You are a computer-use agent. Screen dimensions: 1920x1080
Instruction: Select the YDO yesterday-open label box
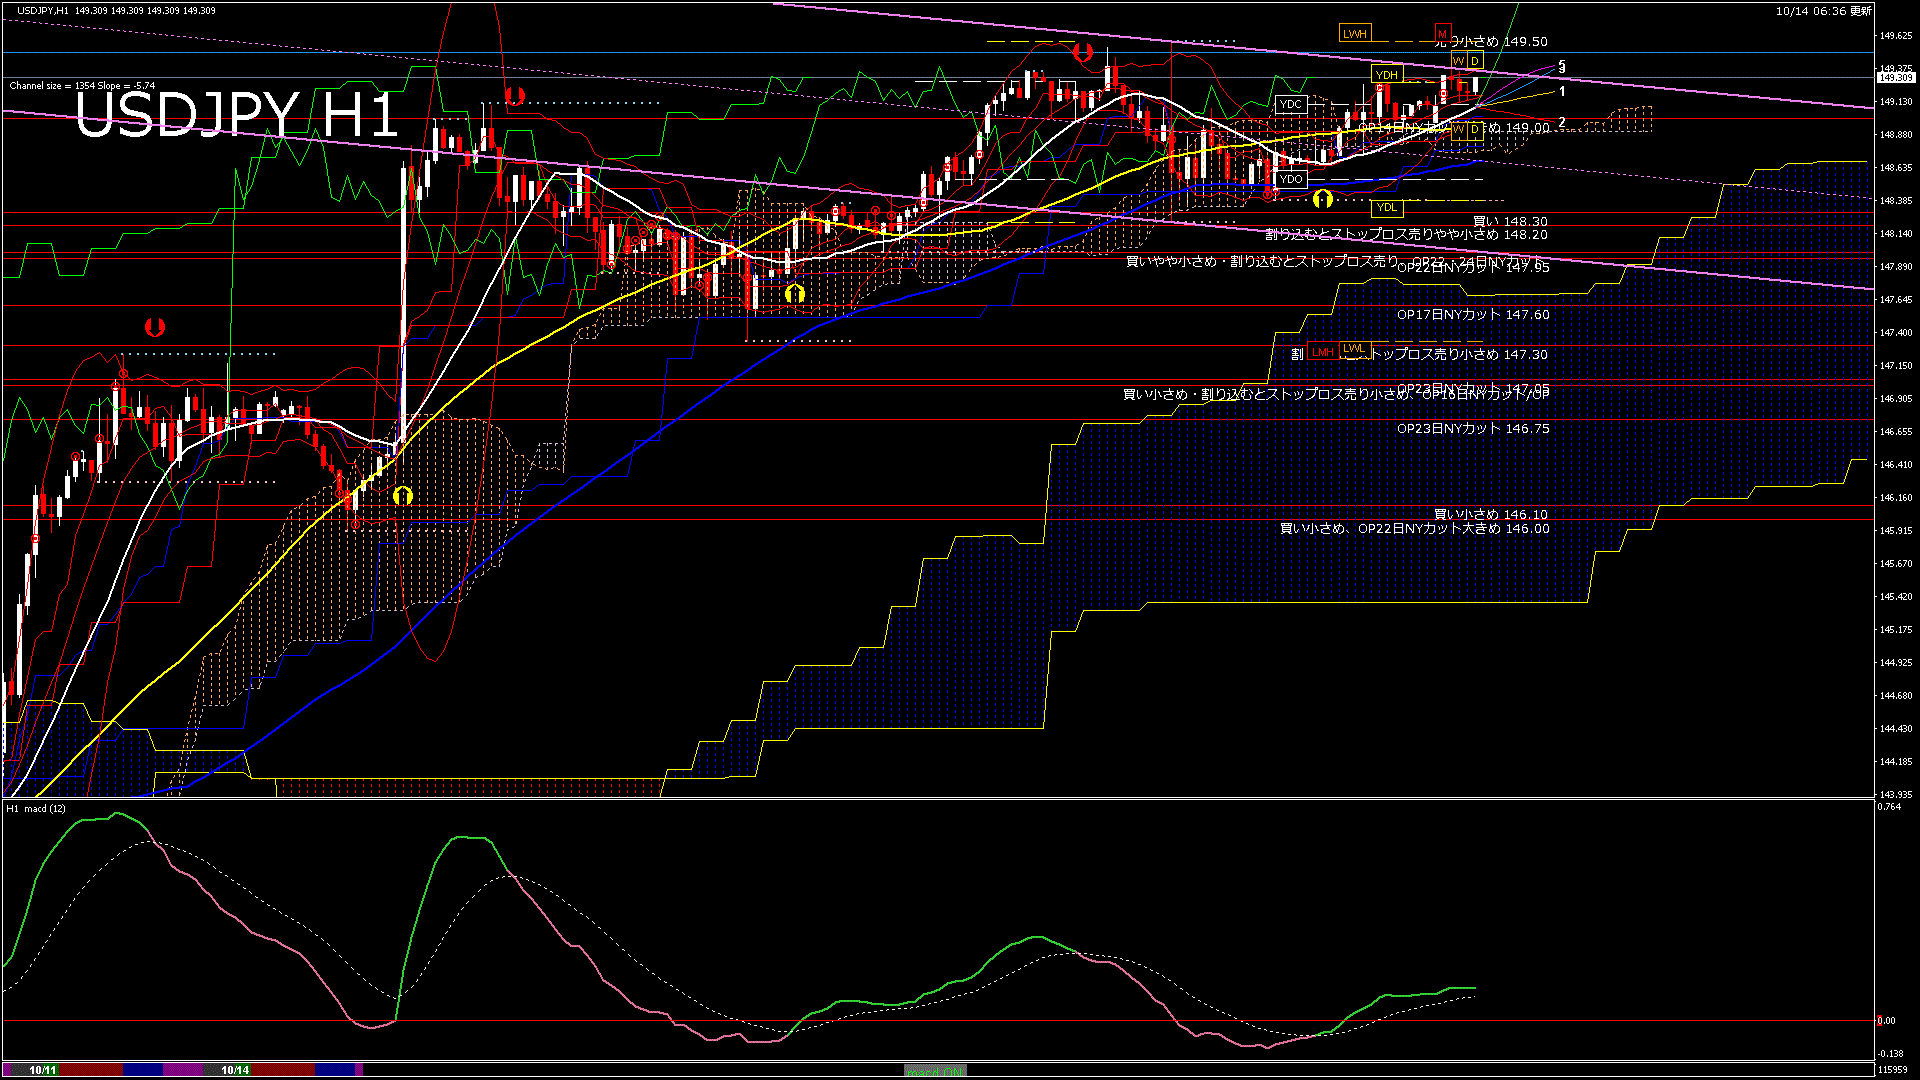1291,179
